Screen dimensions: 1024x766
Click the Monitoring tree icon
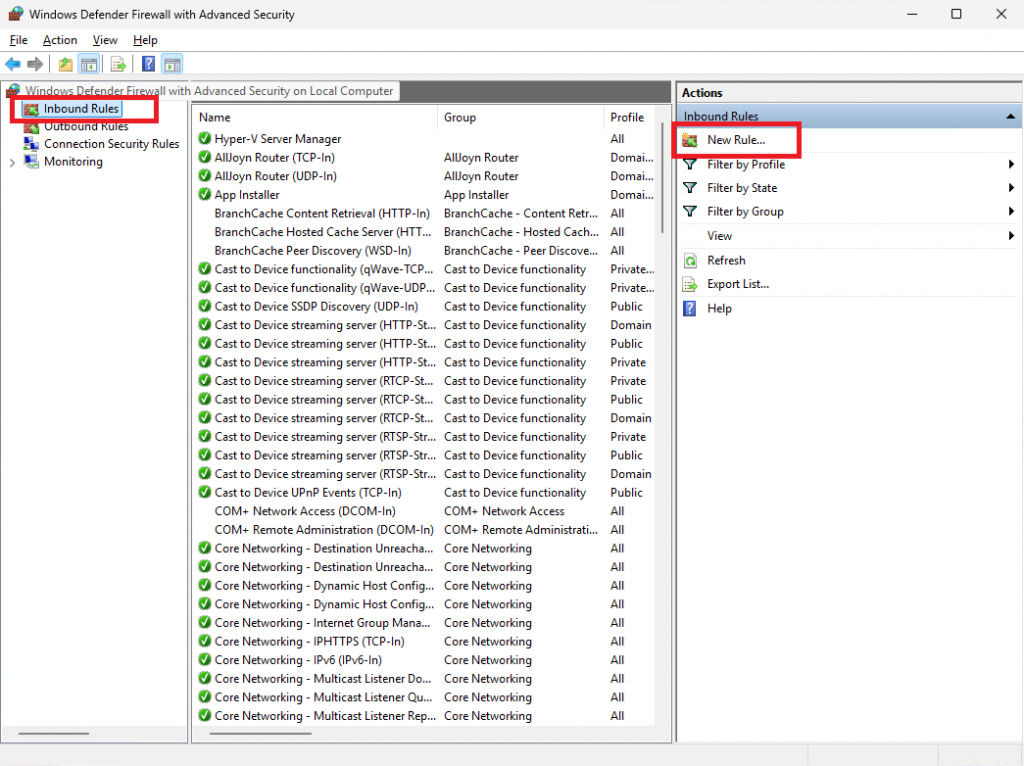point(31,161)
